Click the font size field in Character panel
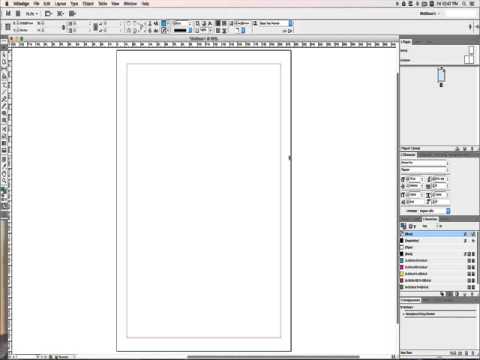This screenshot has width=480, height=360. (414, 179)
